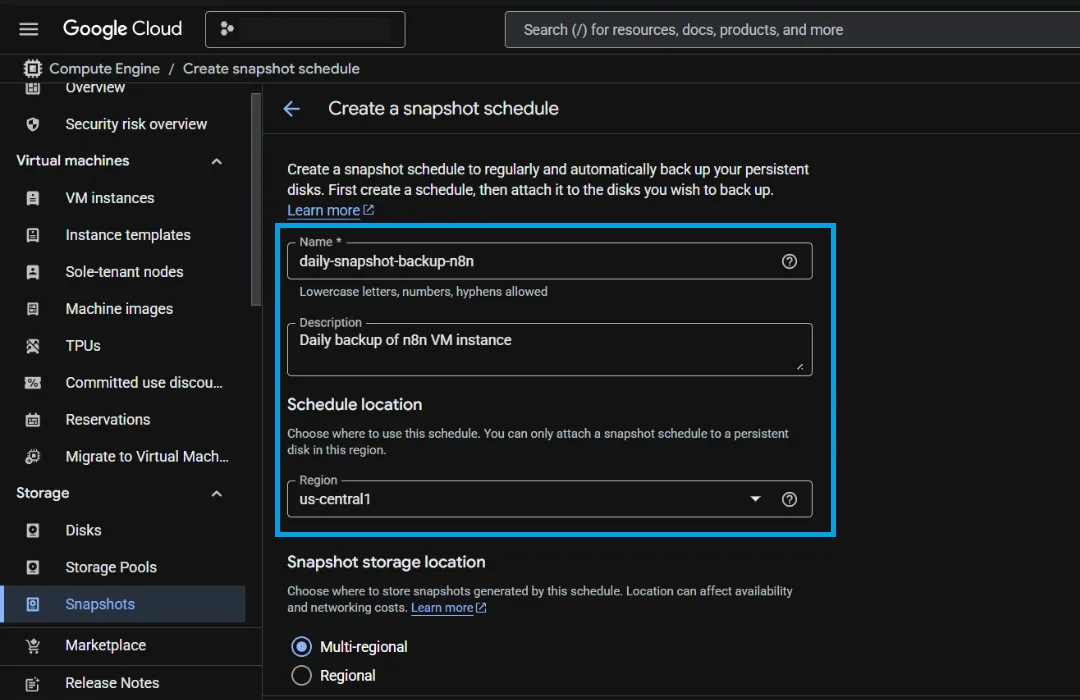This screenshot has height=700, width=1080.
Task: Open Disks page in sidebar
Action: coord(83,531)
